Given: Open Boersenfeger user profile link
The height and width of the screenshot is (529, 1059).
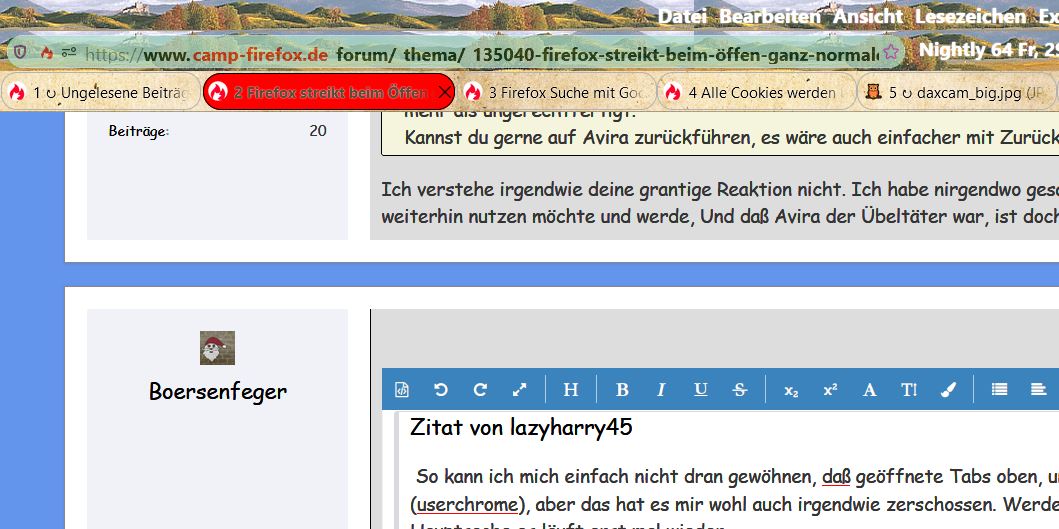Looking at the screenshot, I should click(x=217, y=391).
